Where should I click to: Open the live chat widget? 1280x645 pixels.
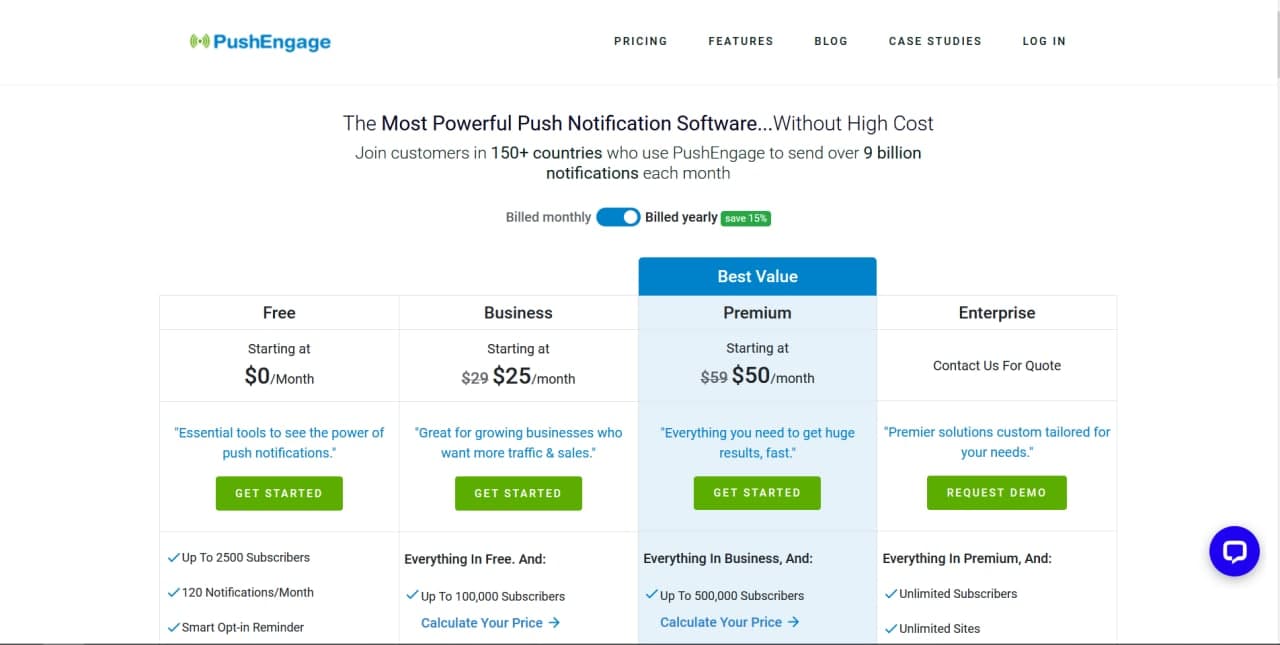(1234, 551)
